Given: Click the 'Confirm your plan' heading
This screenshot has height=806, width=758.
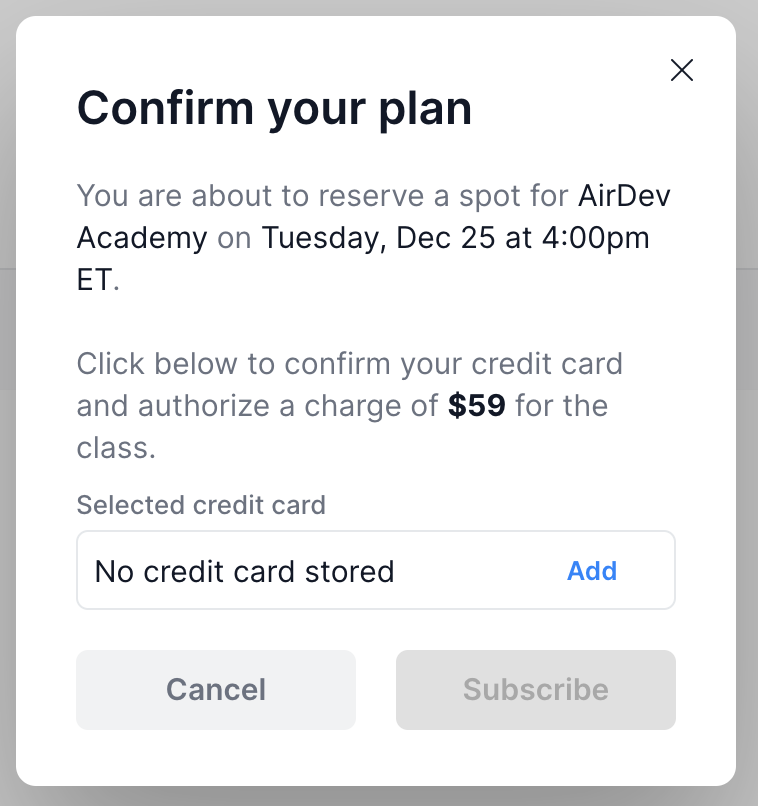Looking at the screenshot, I should click(274, 108).
